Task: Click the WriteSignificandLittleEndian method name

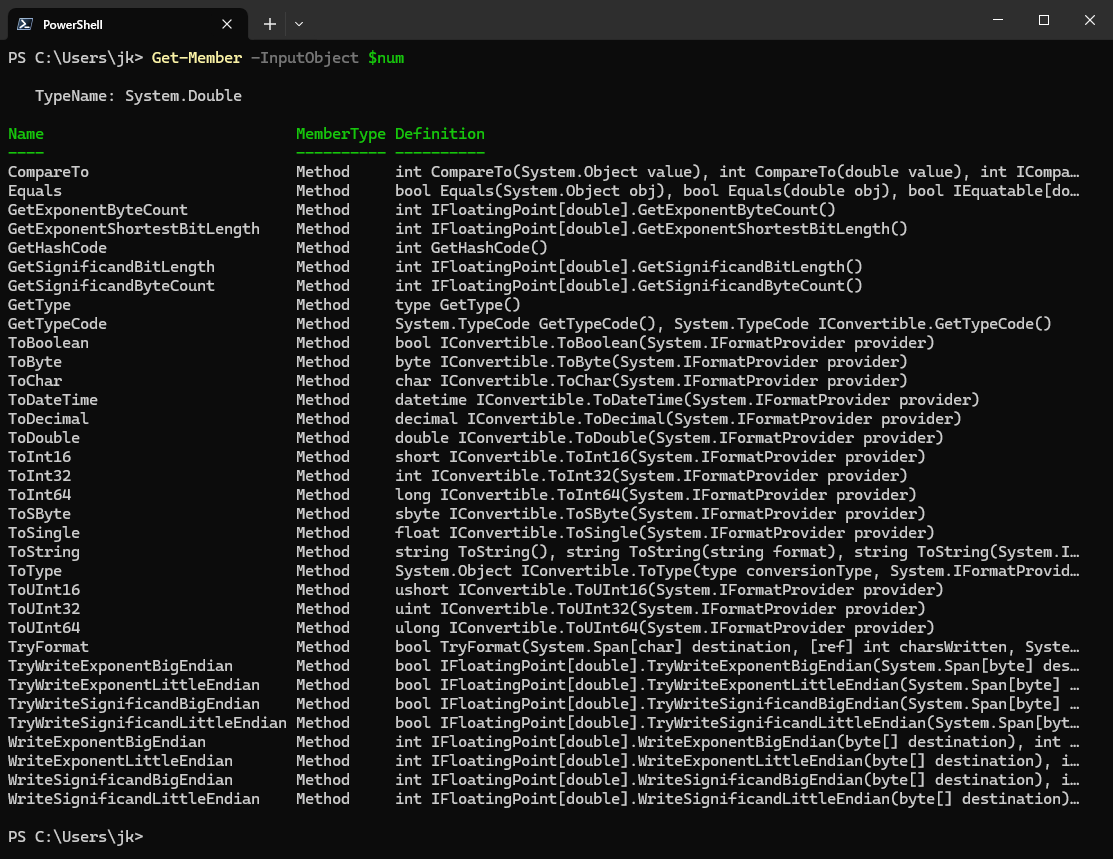Action: pos(133,799)
